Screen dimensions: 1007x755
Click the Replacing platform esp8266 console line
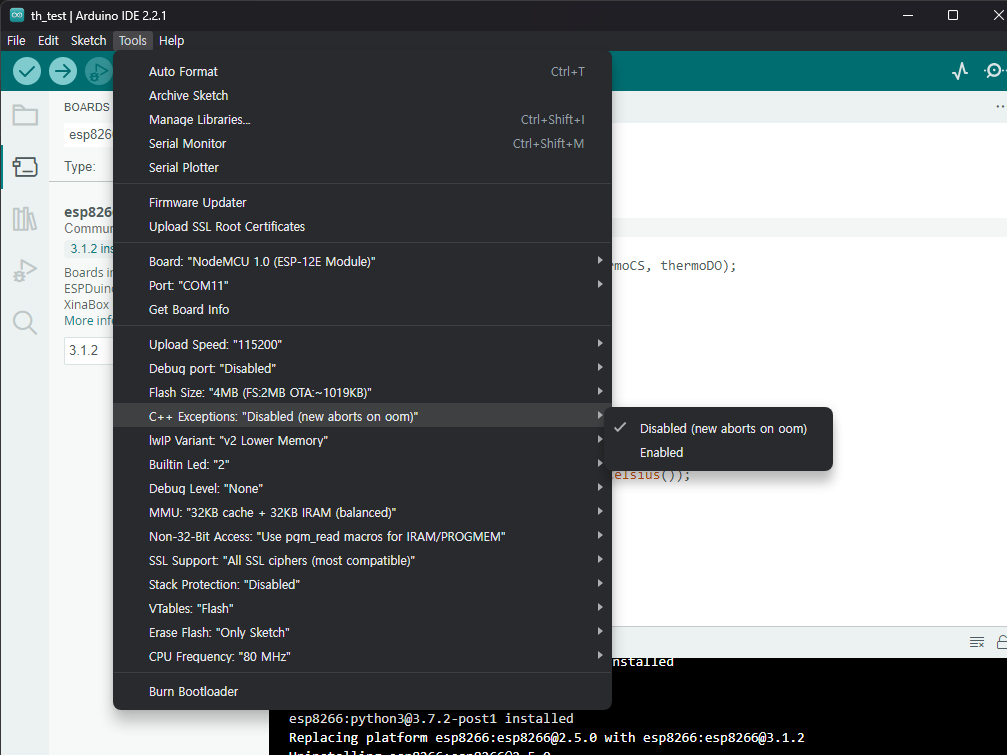coord(547,738)
